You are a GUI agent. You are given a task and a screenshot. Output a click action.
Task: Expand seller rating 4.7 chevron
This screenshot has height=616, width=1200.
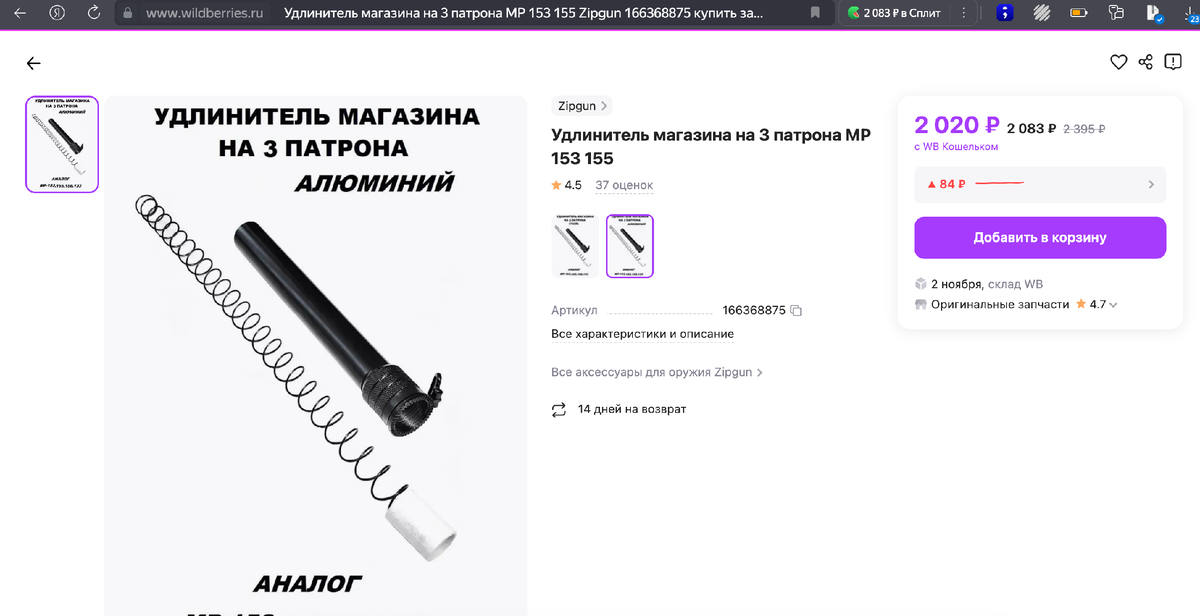tap(1113, 305)
